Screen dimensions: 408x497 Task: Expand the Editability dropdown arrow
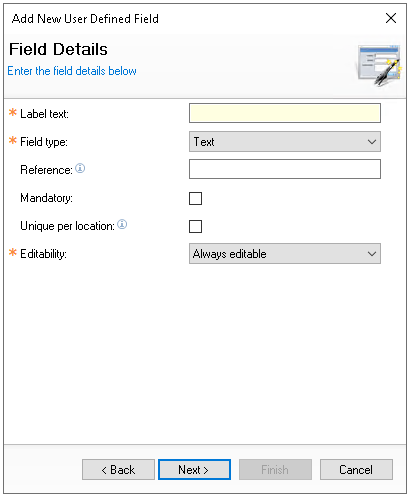[x=372, y=254]
